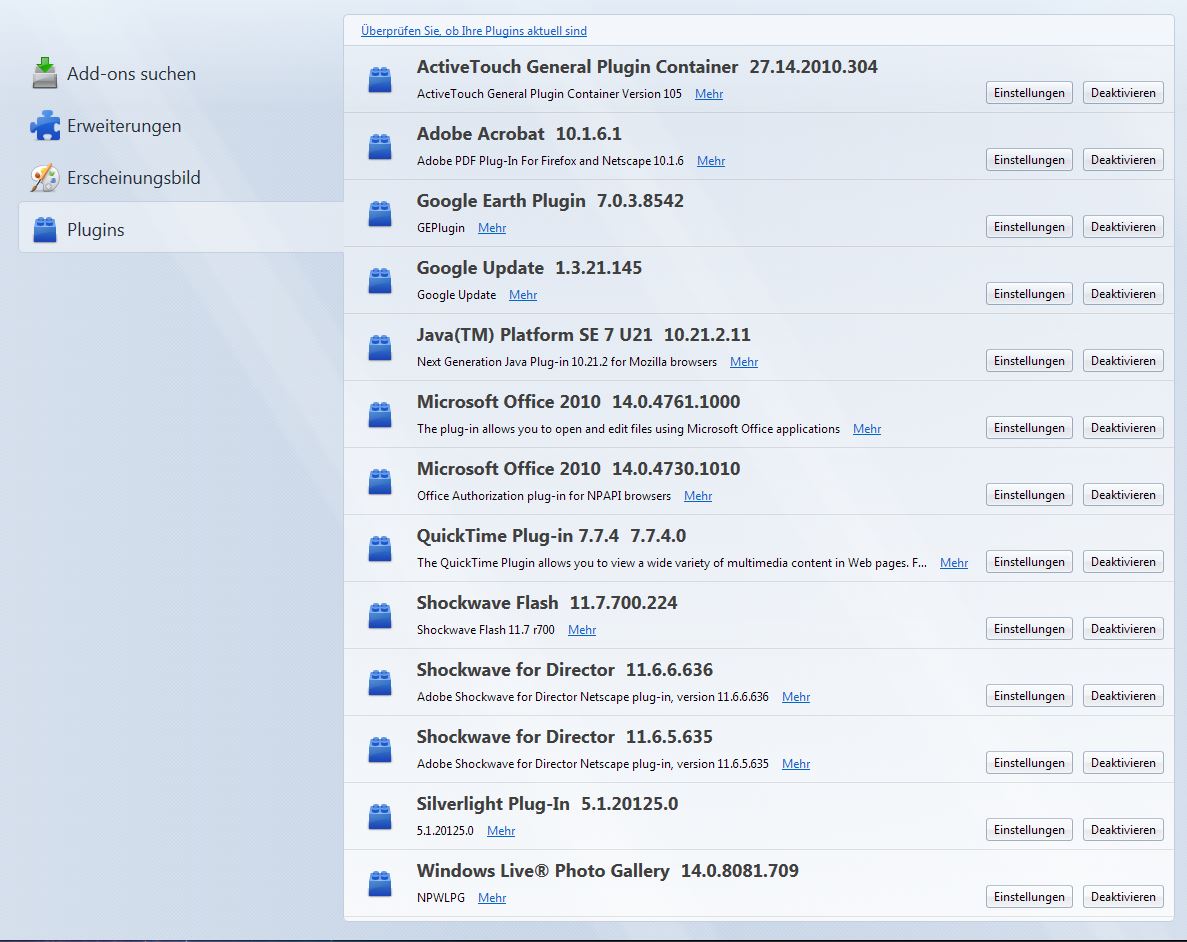Disable the Java(TM) Platform SE 7 plugin
Viewport: 1187px width, 942px height.
[x=1123, y=361]
